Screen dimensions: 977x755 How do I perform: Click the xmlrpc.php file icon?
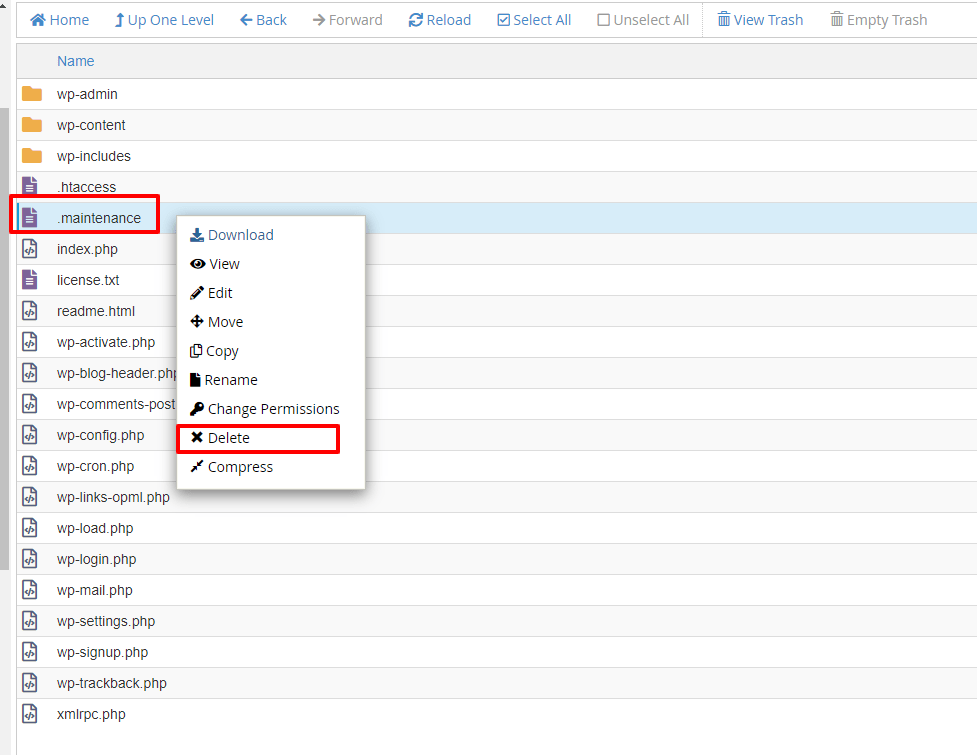point(30,714)
